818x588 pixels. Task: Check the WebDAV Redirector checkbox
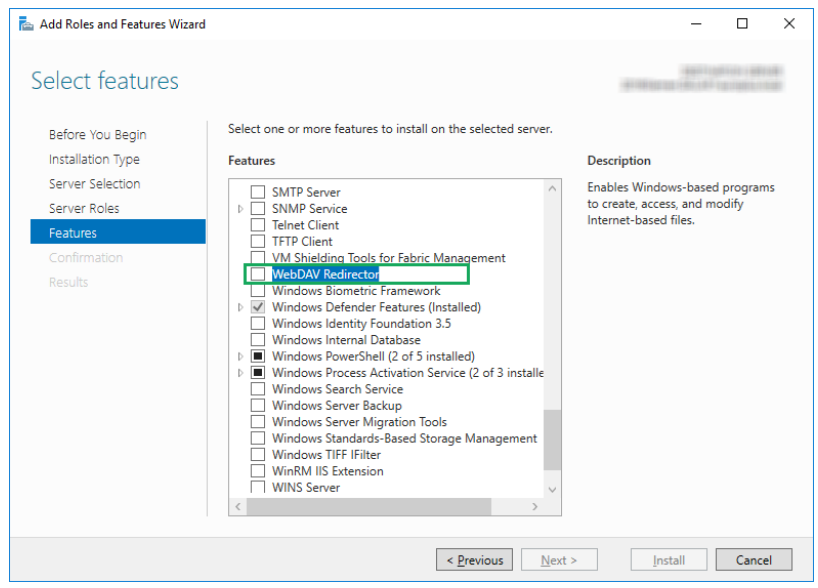[x=258, y=274]
